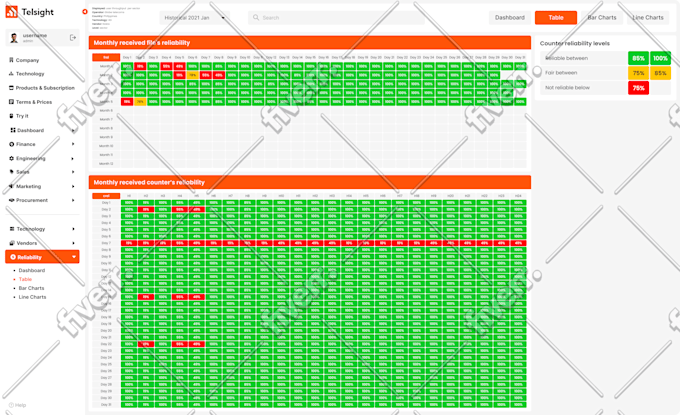This screenshot has width=680, height=415.
Task: Click the Telsight logo icon
Action: [x=12, y=12]
